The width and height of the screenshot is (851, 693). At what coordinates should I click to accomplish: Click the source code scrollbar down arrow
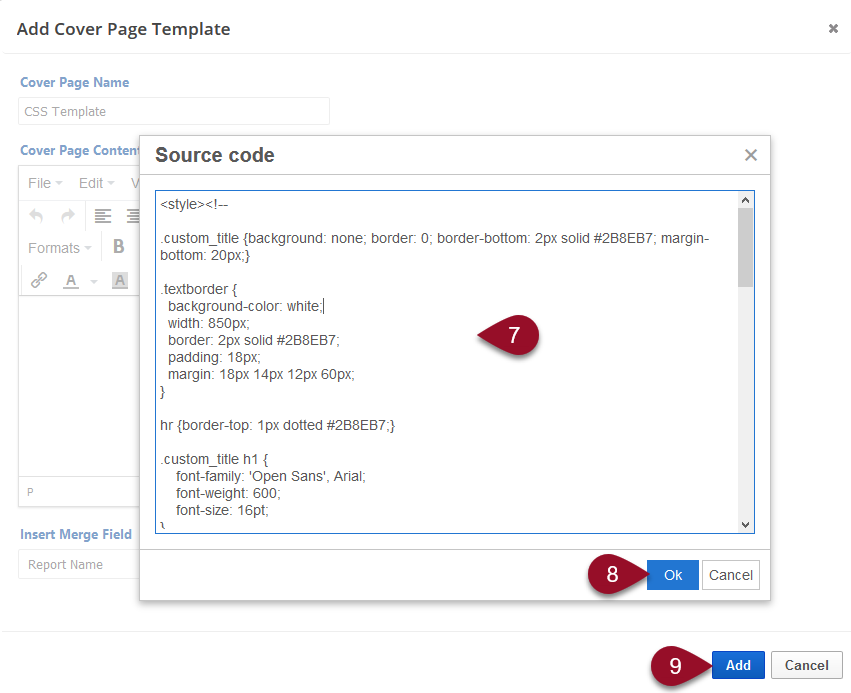click(745, 524)
